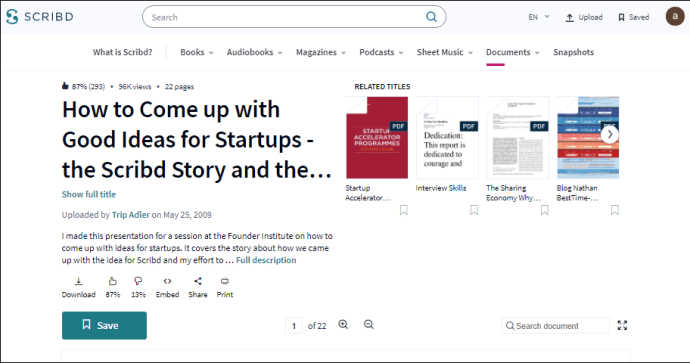The height and width of the screenshot is (363, 690).
Task: Toggle bookmark for Startup Accelerator title
Action: (404, 210)
